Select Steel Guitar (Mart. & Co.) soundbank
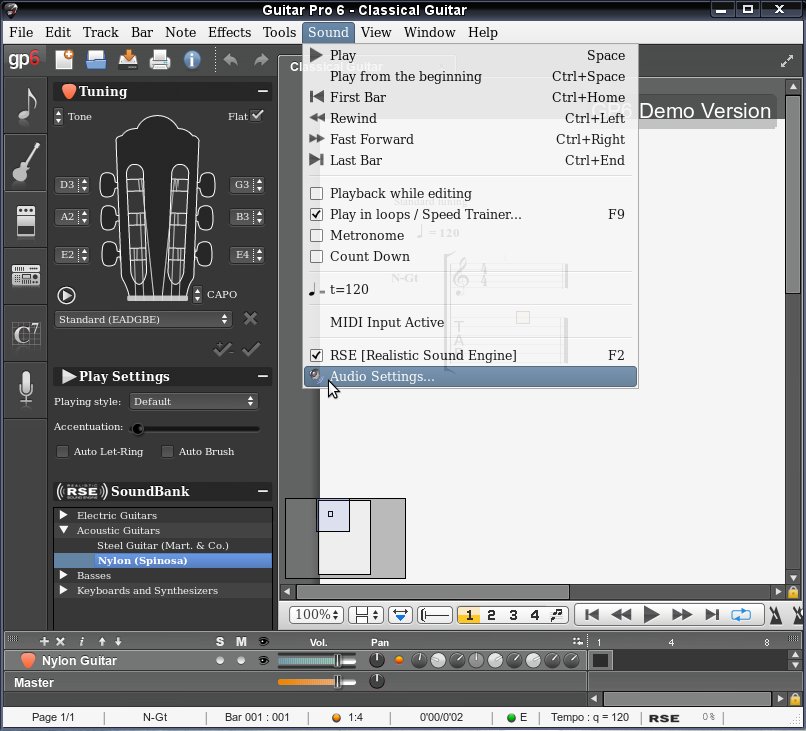 tap(162, 545)
